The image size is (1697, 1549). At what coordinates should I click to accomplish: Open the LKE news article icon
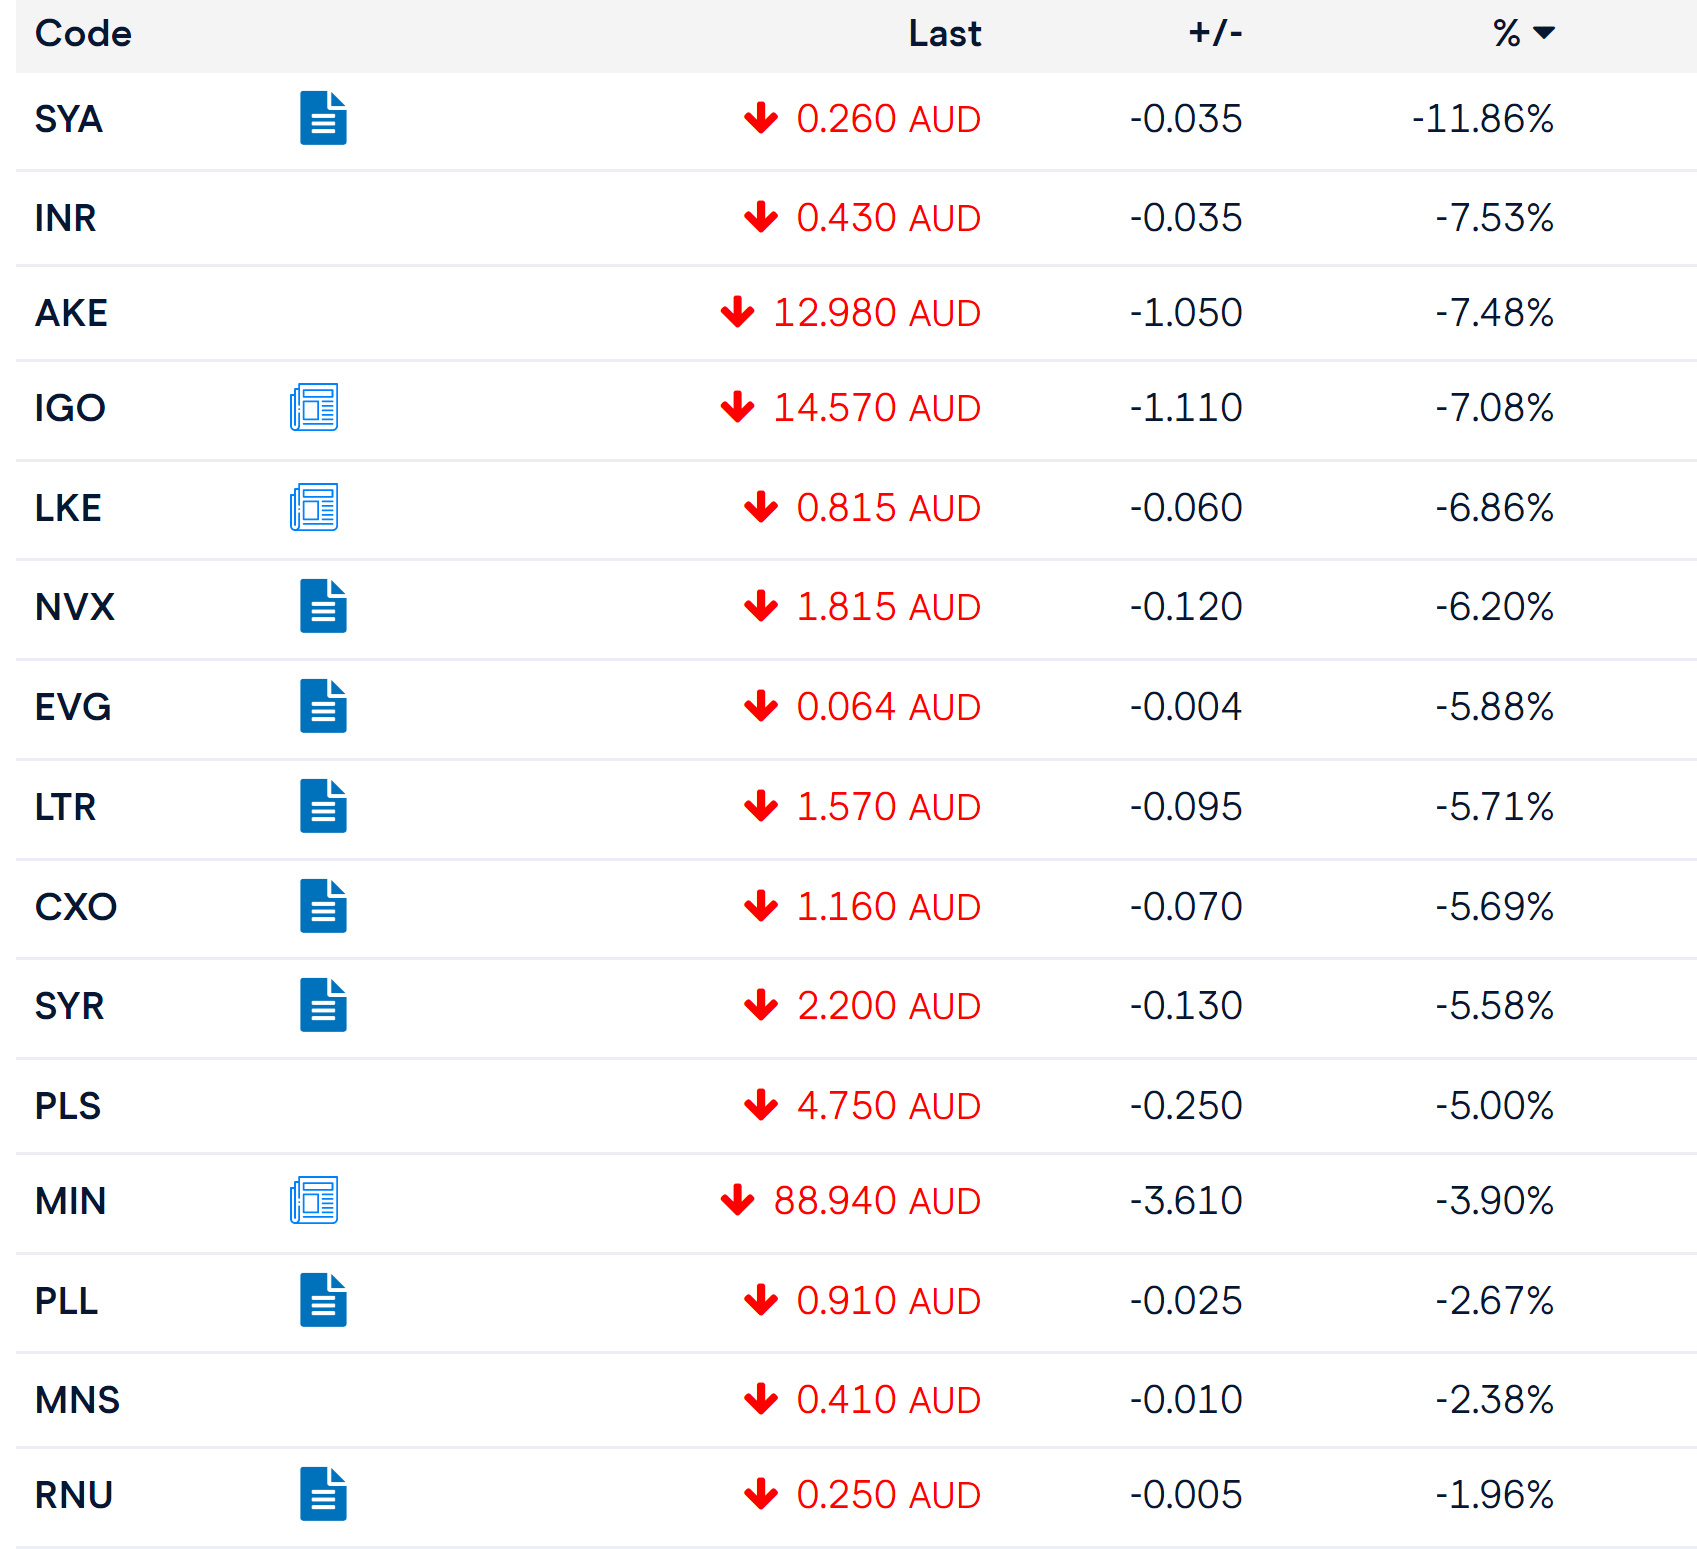[x=314, y=507]
